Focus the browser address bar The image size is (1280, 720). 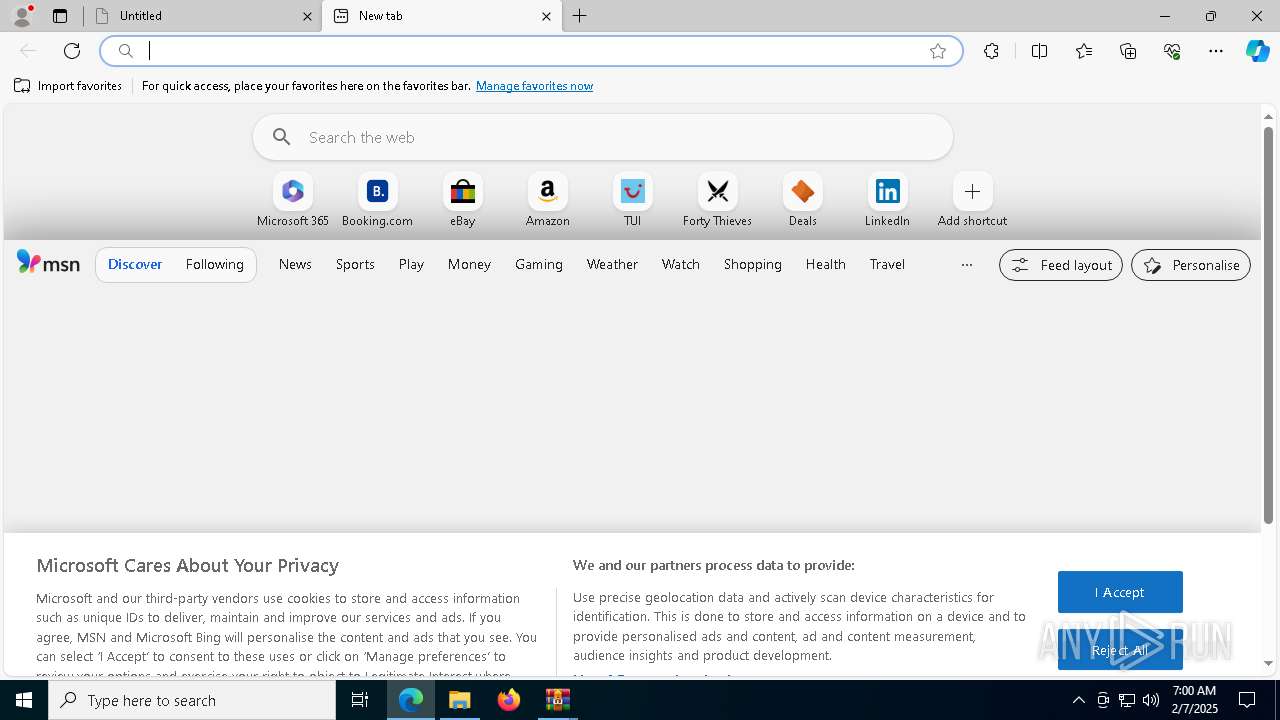point(530,51)
